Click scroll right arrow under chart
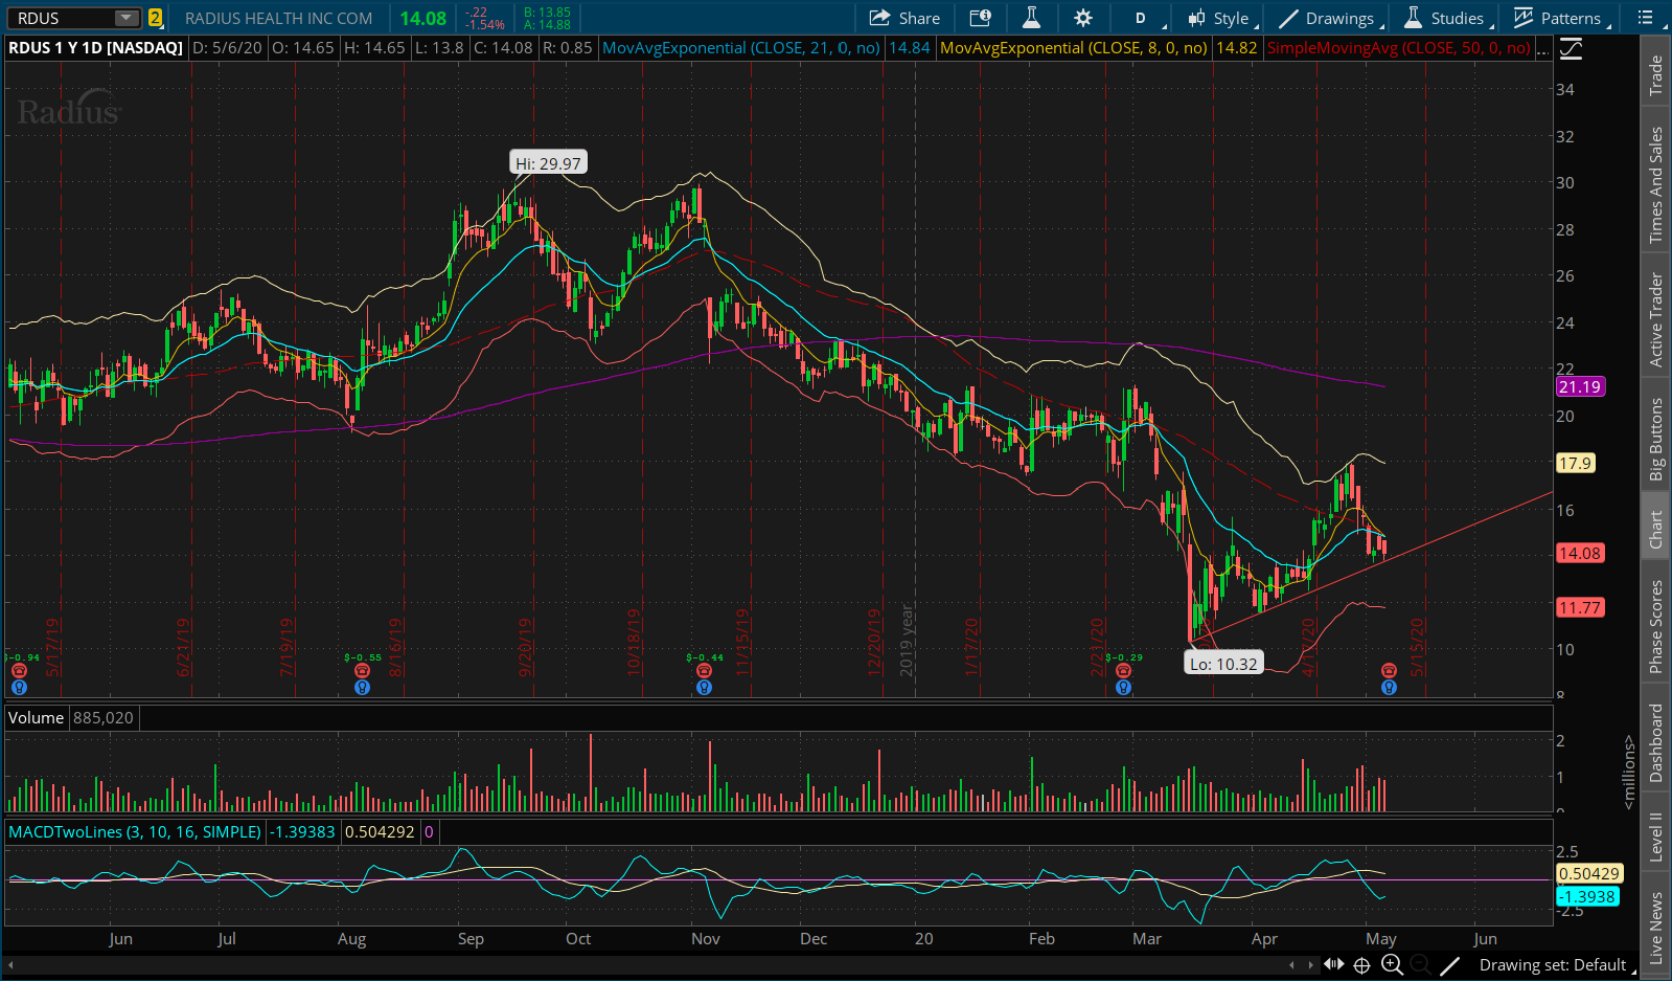The height and width of the screenshot is (981, 1672). click(1310, 965)
